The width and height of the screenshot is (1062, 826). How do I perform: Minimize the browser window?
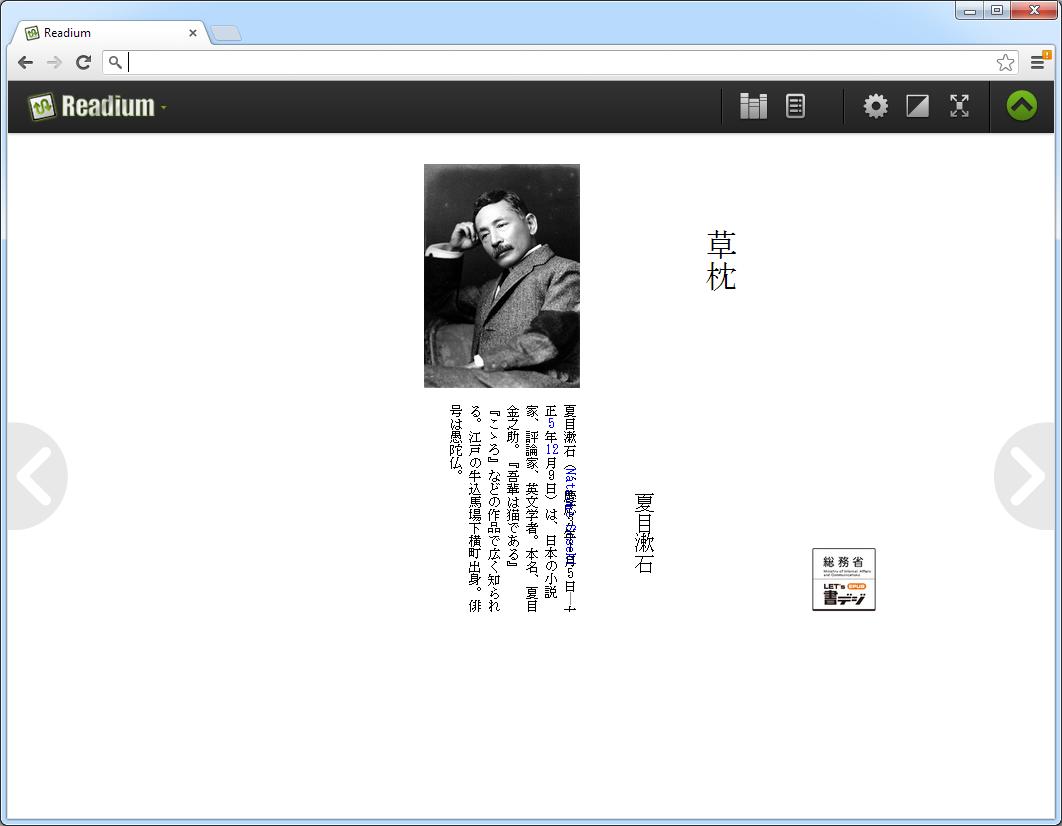(x=969, y=10)
